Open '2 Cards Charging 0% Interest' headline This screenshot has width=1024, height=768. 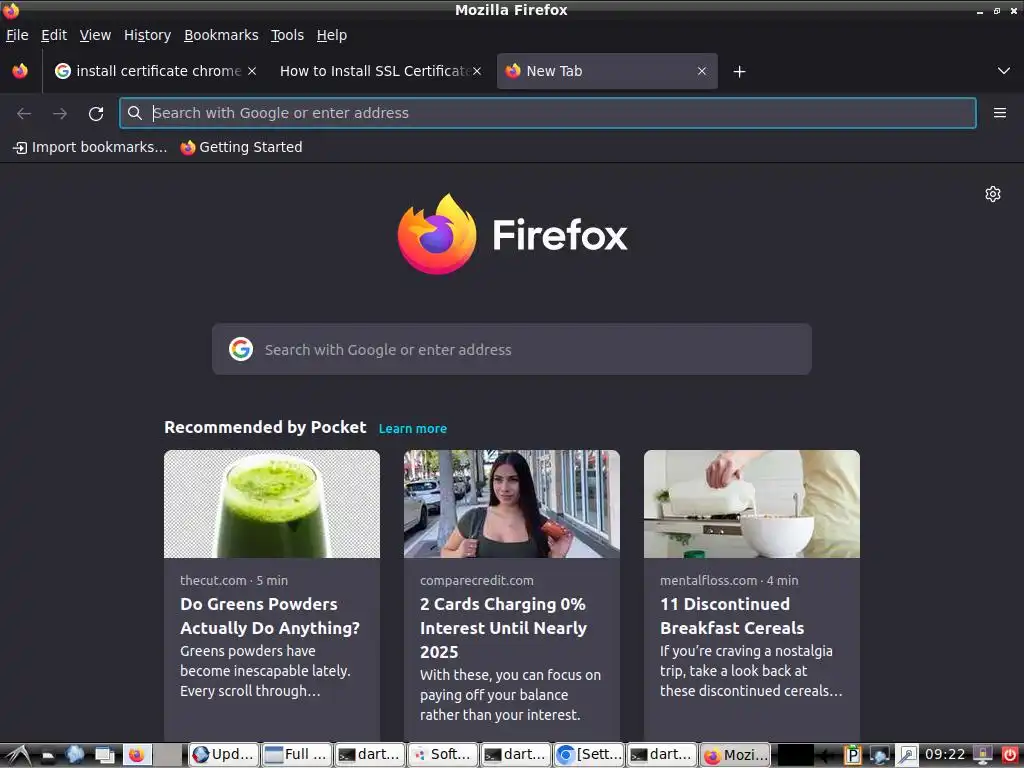tap(504, 628)
